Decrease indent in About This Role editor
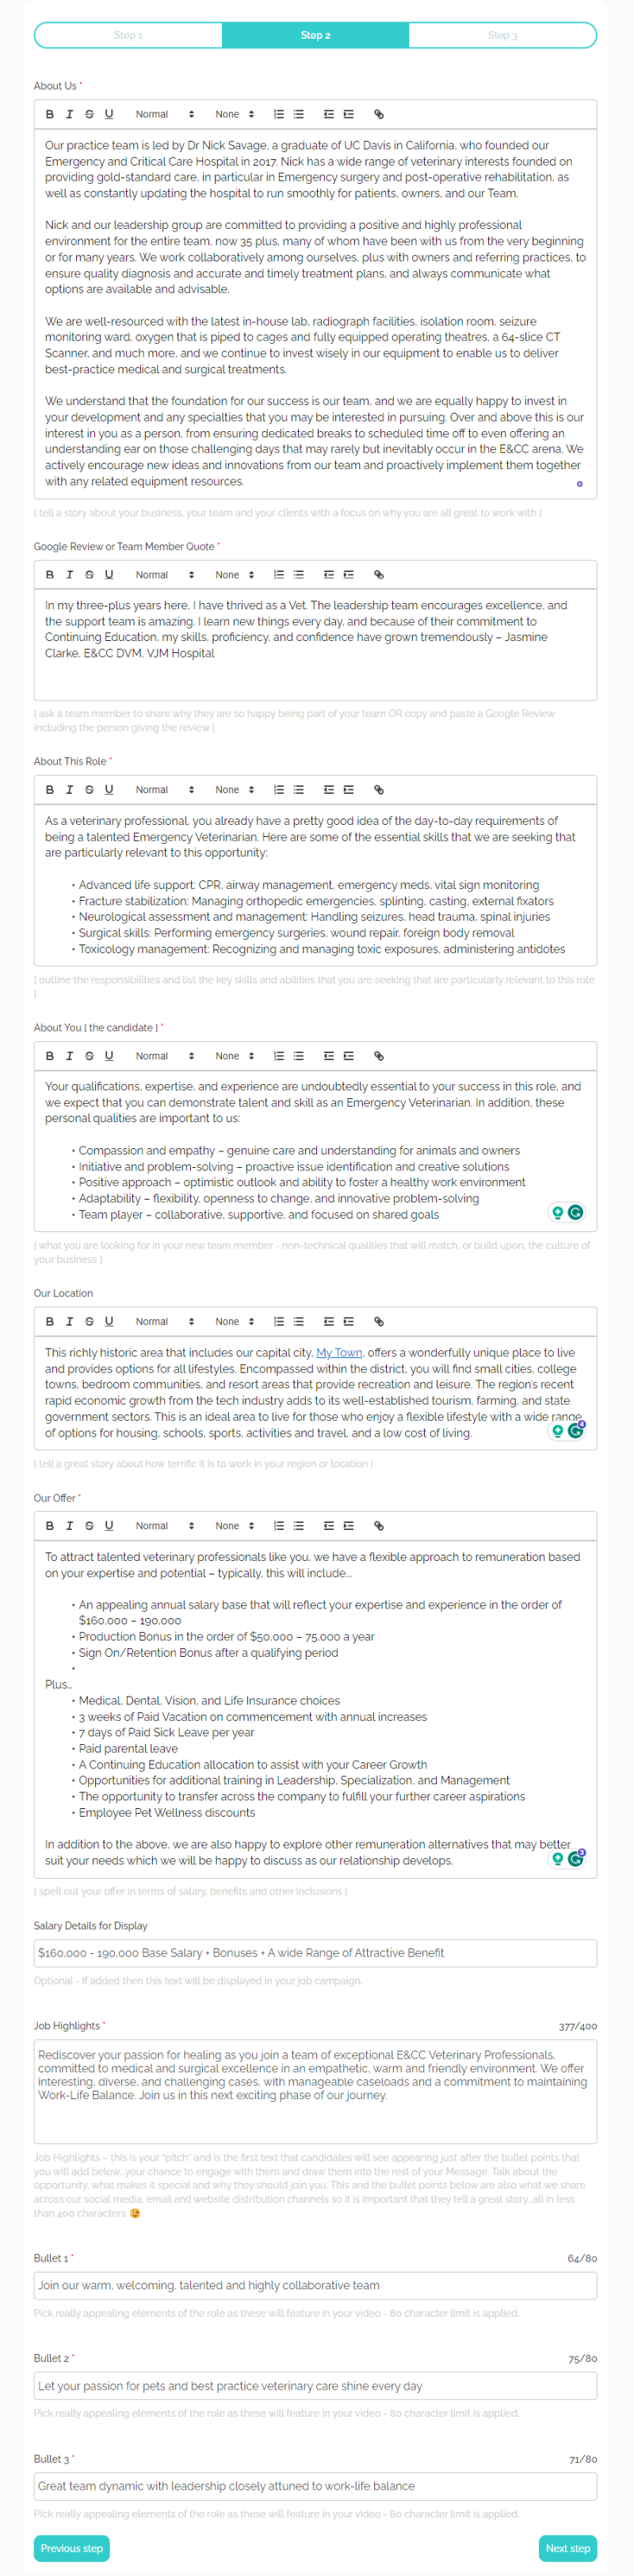Viewport: 634px width, 2576px height. [x=328, y=790]
